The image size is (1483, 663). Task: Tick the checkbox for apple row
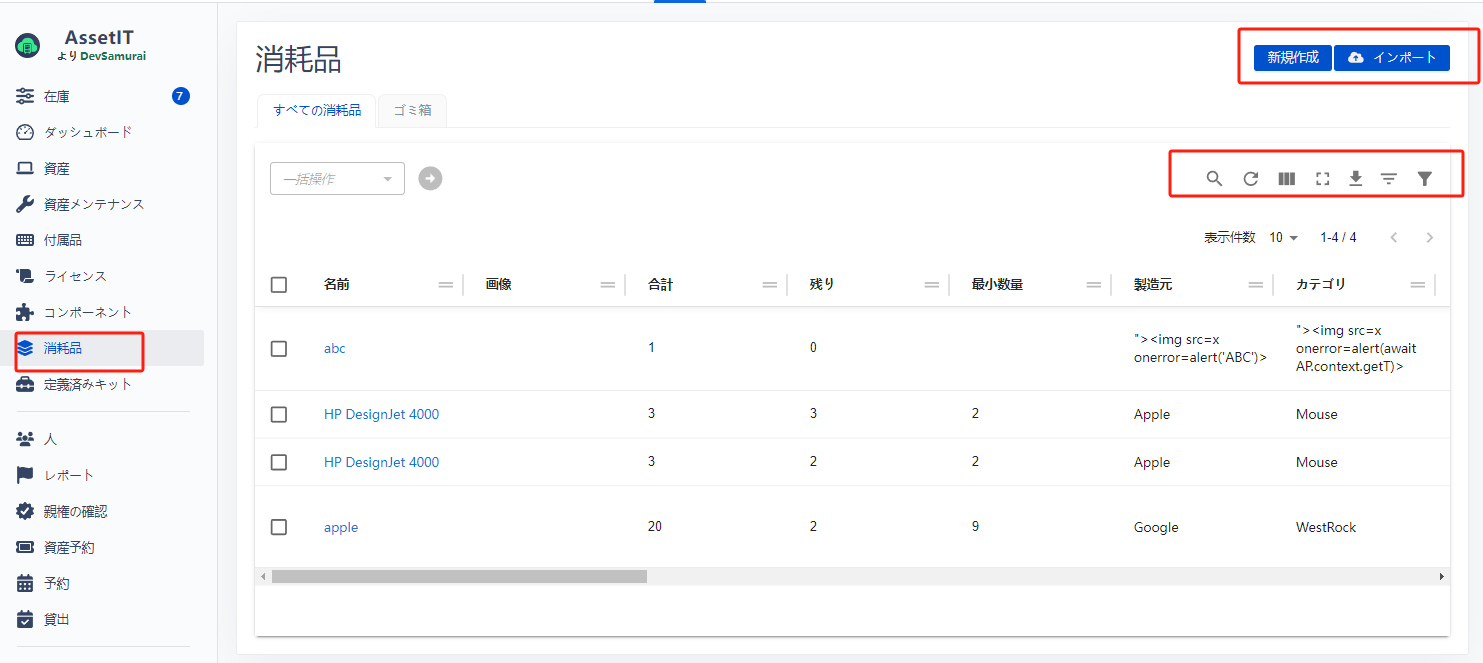click(x=279, y=527)
